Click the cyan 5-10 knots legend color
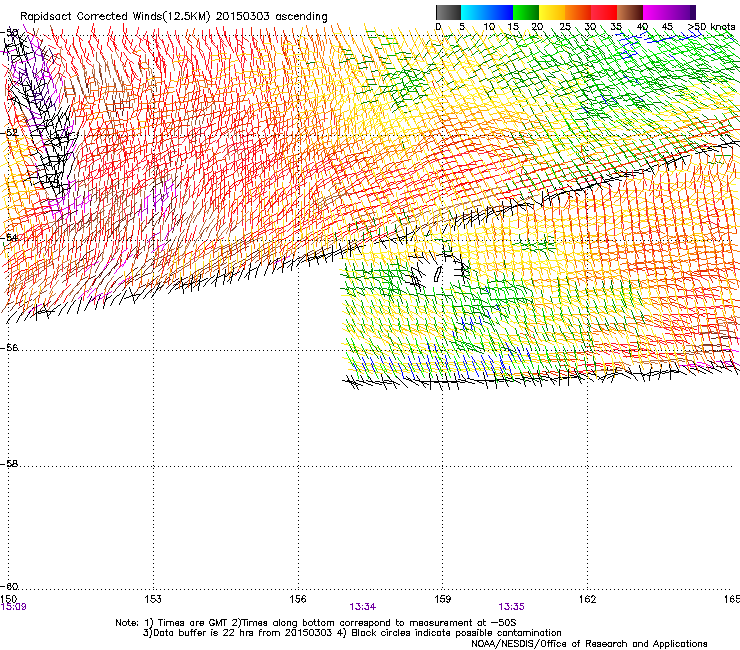Image resolution: width=740 pixels, height=650 pixels. [474, 12]
